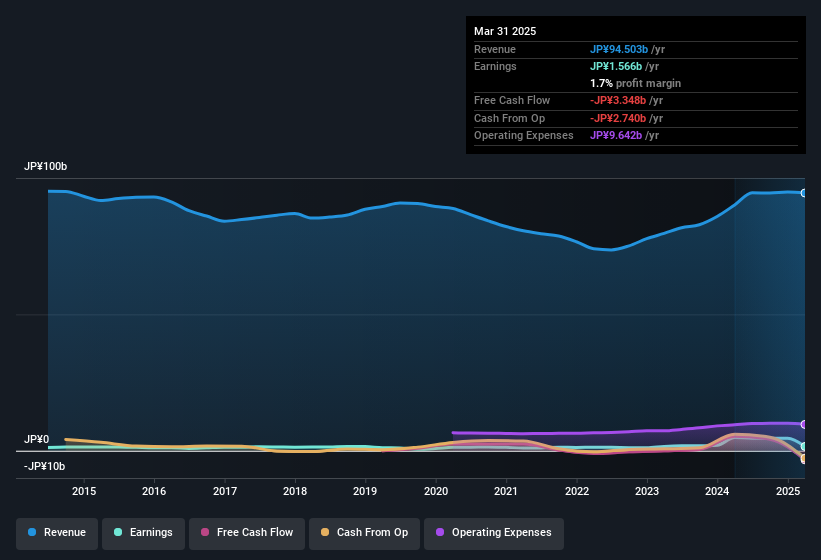Click the JP¥9.642b operating expenses value

pyautogui.click(x=616, y=136)
